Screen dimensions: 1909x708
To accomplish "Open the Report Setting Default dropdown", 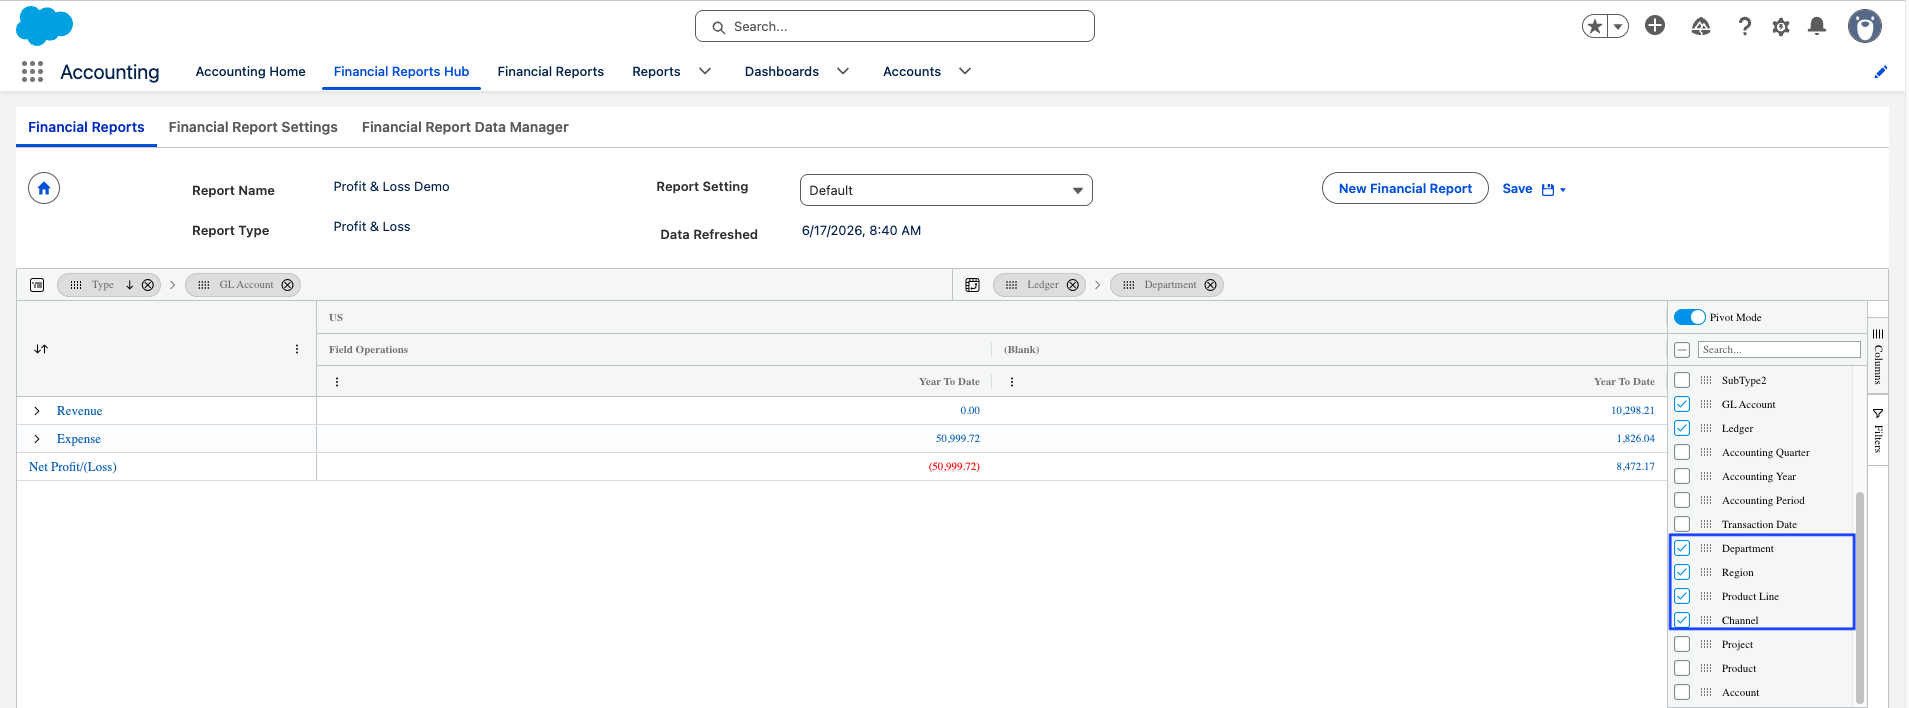I will [946, 190].
